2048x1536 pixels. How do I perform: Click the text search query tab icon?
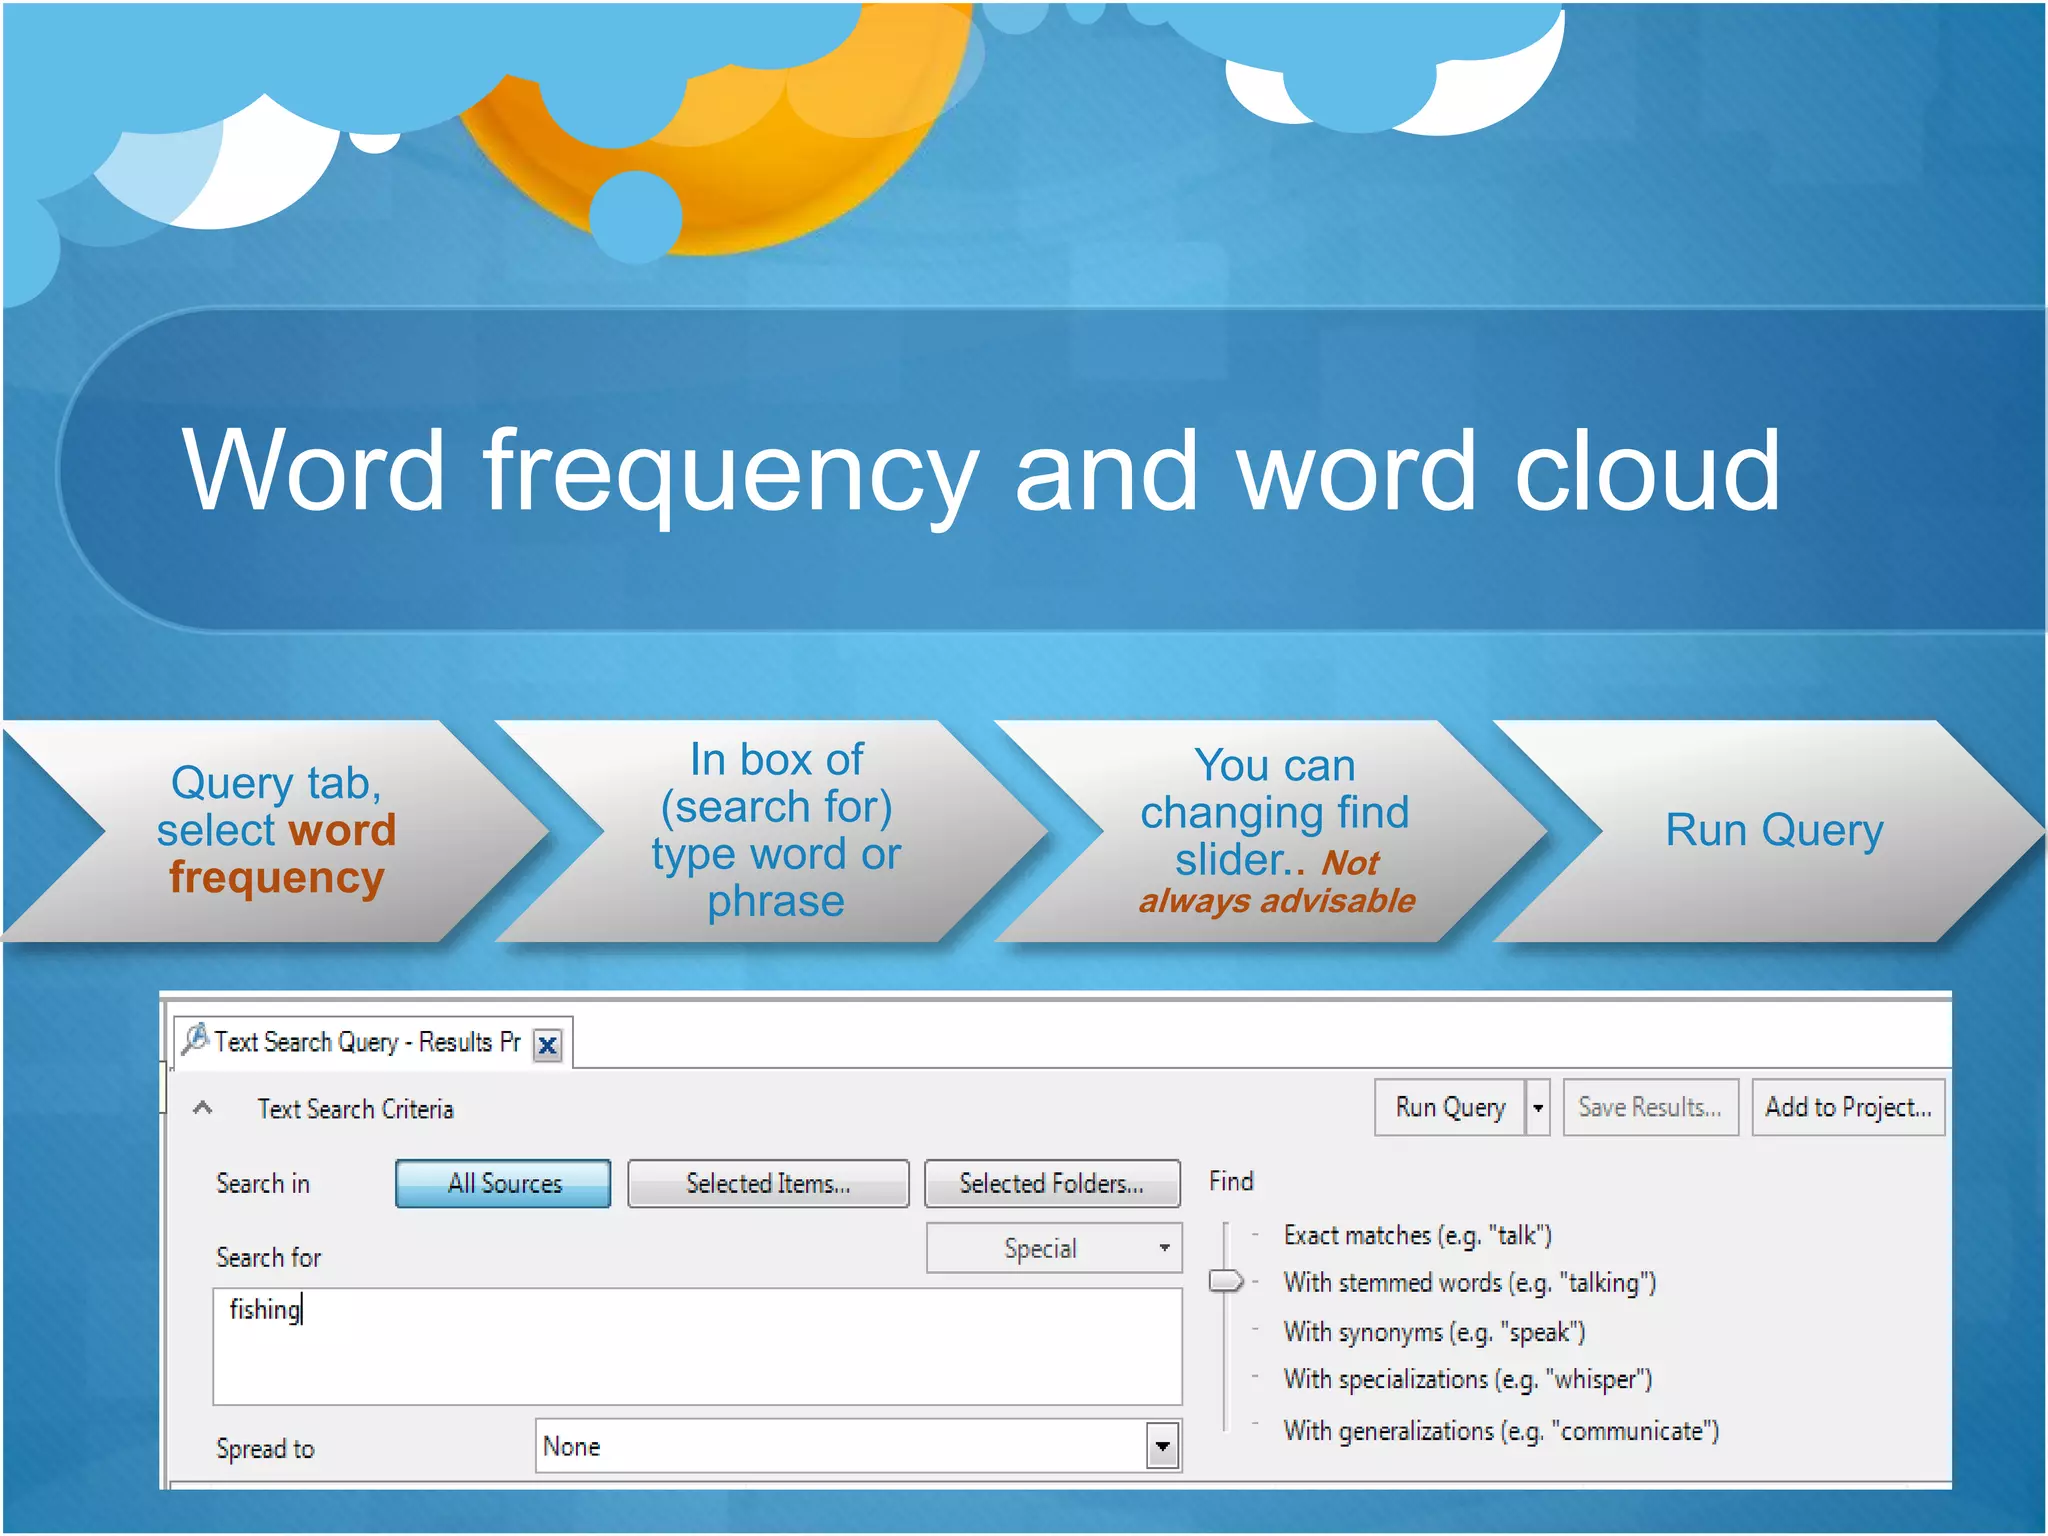tap(195, 1040)
